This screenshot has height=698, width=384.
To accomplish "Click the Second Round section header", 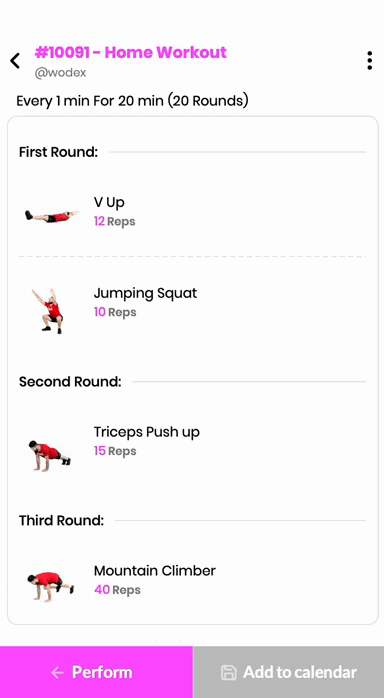I will (x=70, y=382).
